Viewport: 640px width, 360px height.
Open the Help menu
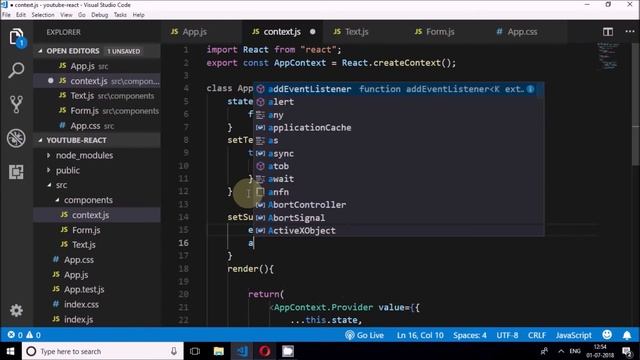click(x=138, y=15)
